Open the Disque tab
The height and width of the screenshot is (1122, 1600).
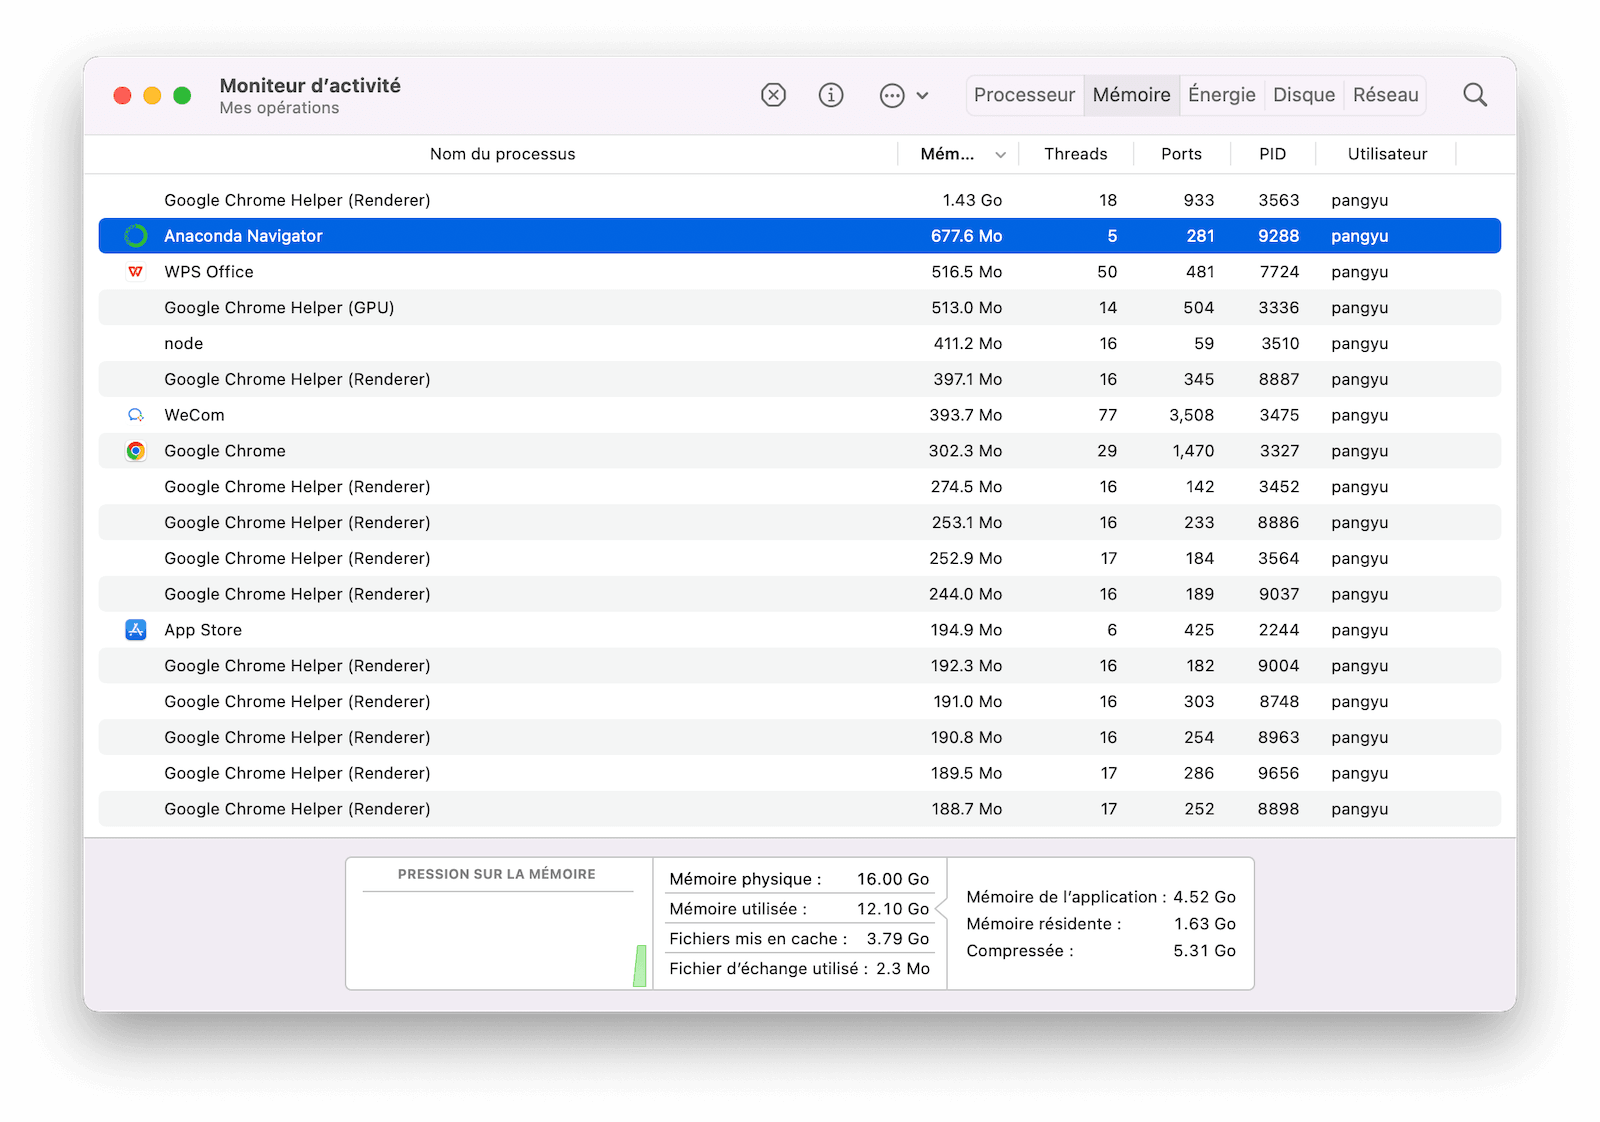1304,95
